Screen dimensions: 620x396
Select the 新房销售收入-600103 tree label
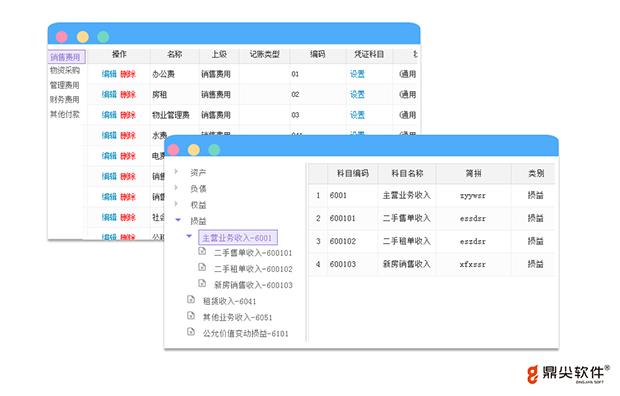tap(253, 285)
